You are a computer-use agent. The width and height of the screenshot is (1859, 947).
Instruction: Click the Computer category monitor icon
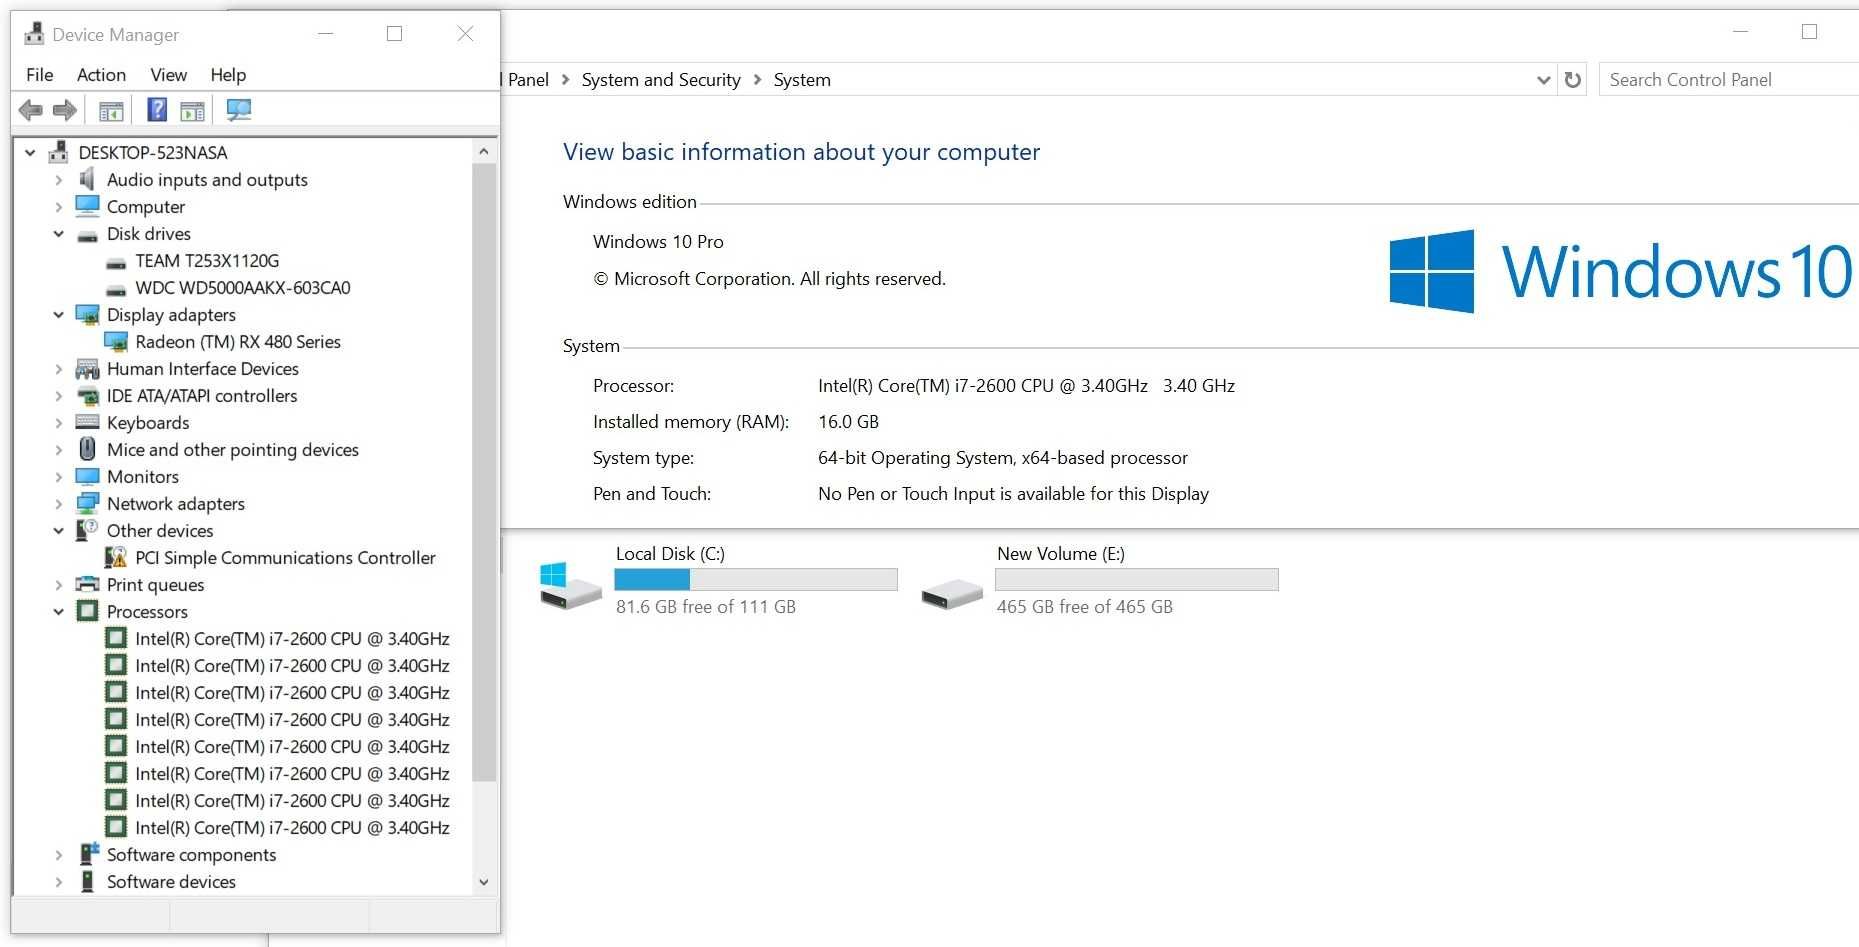click(88, 206)
